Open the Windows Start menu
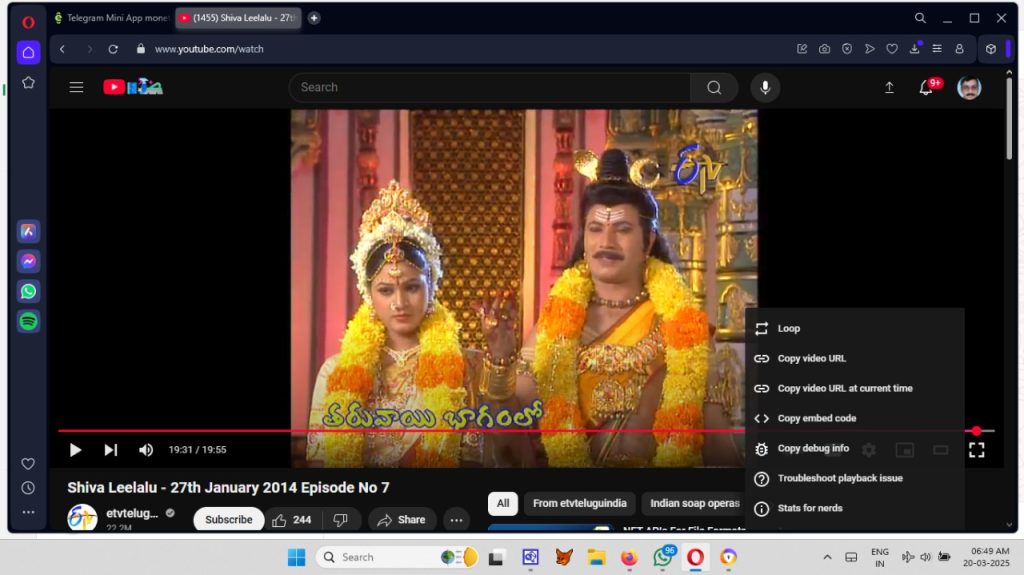This screenshot has height=575, width=1024. [x=296, y=557]
